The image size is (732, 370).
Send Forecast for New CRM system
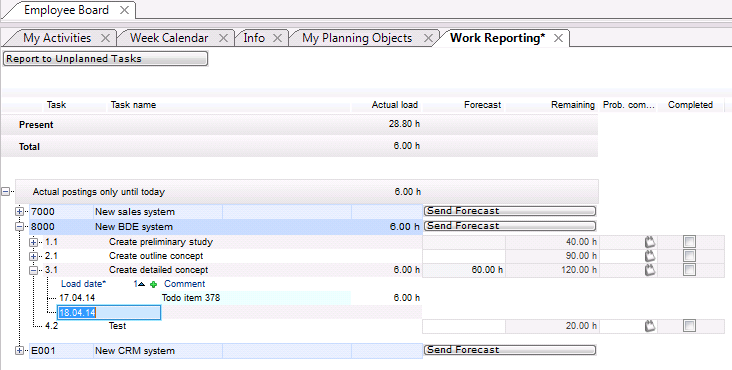[510, 350]
